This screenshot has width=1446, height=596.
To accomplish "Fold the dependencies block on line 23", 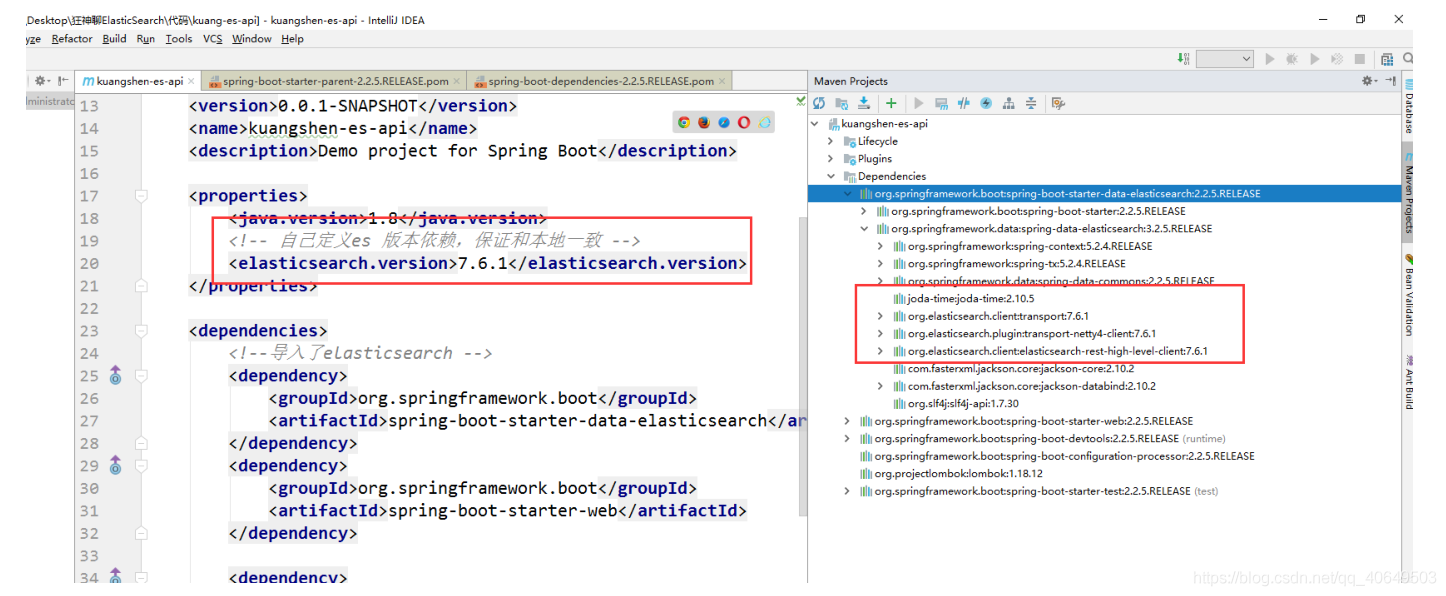I will coord(141,331).
